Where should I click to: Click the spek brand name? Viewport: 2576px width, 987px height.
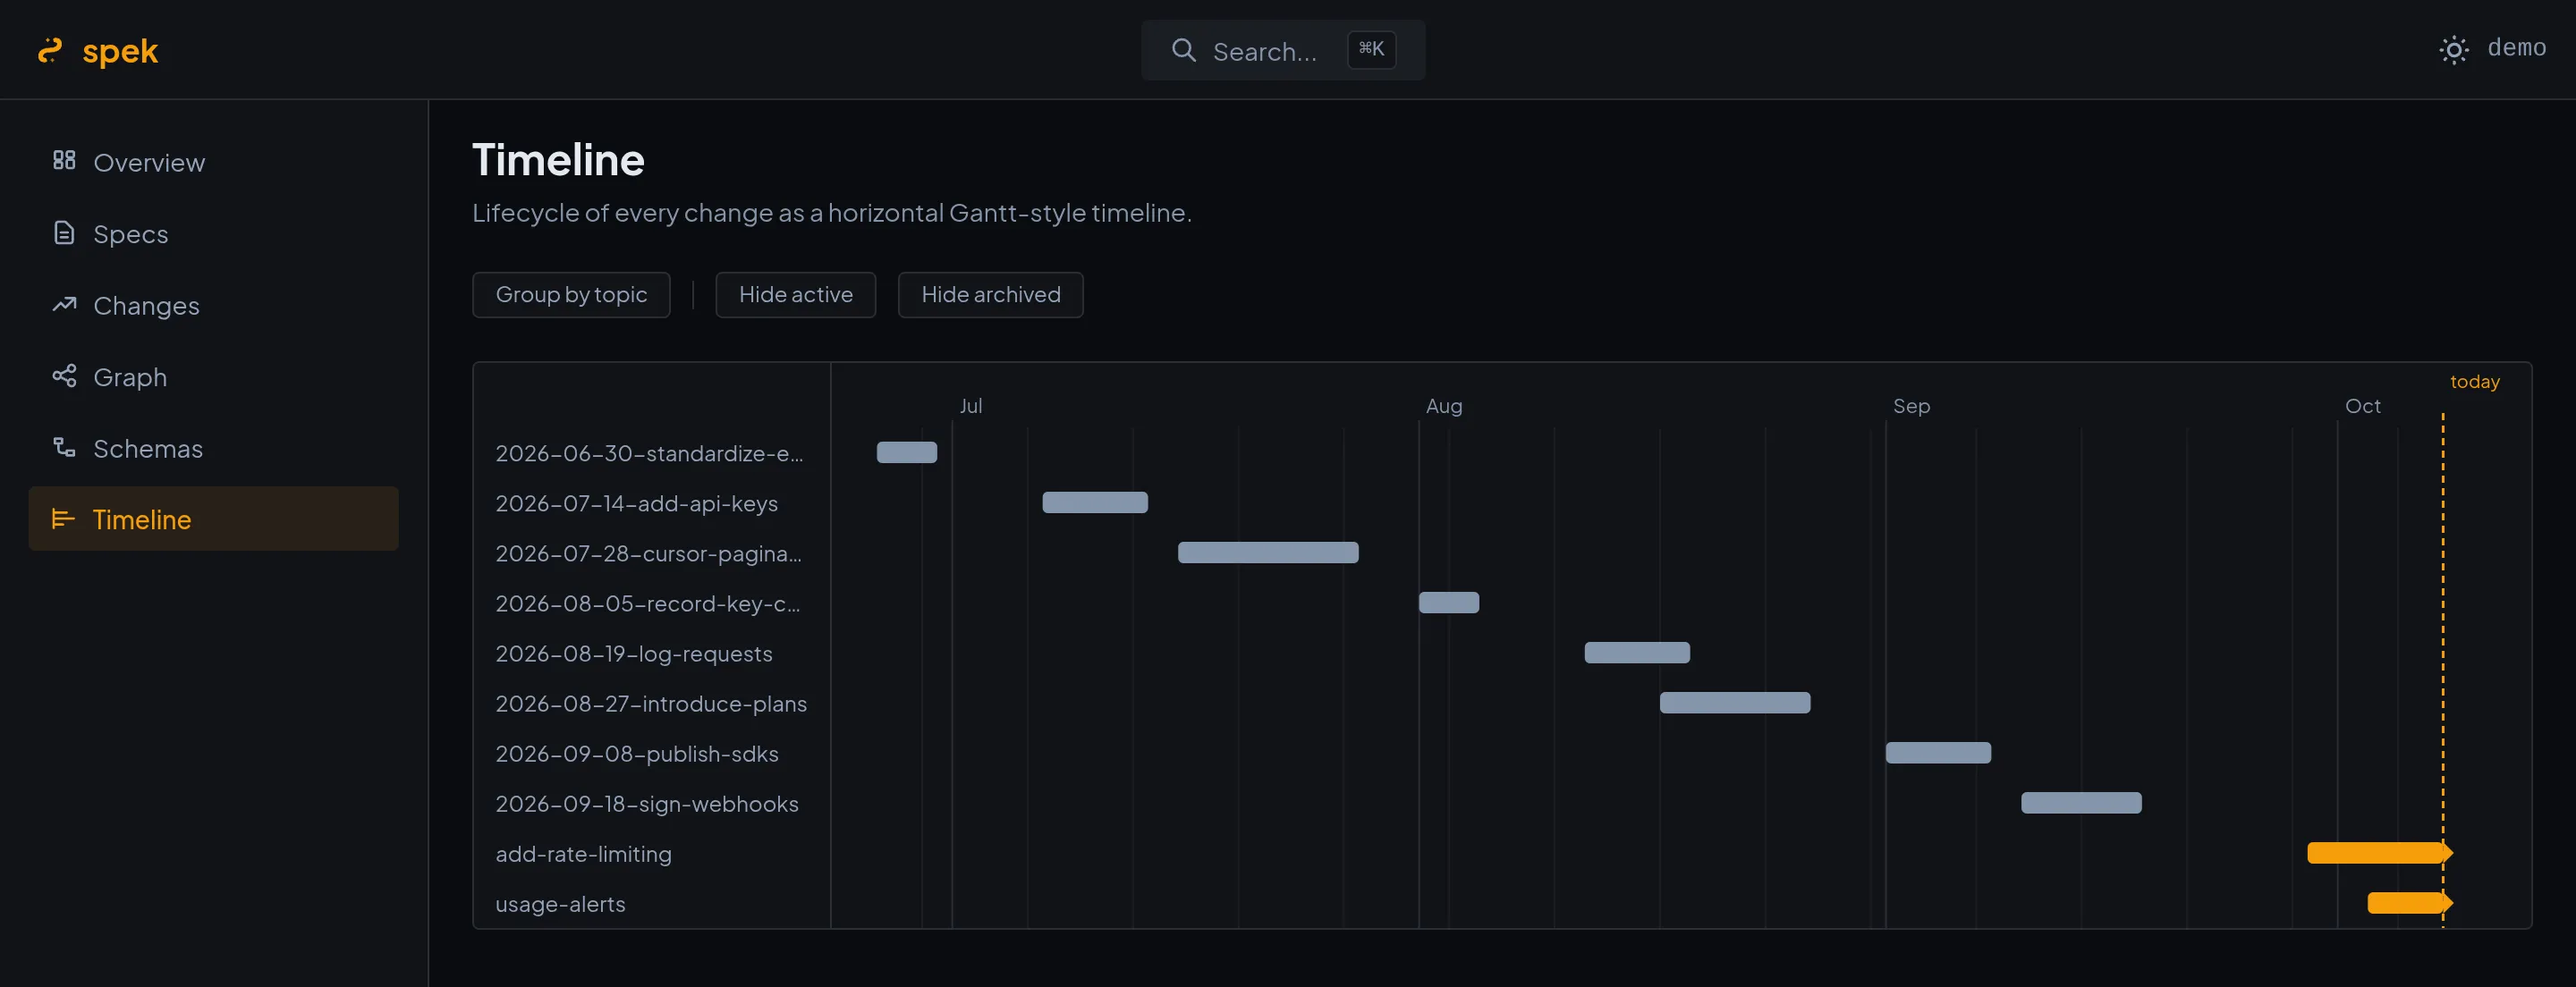tap(120, 51)
